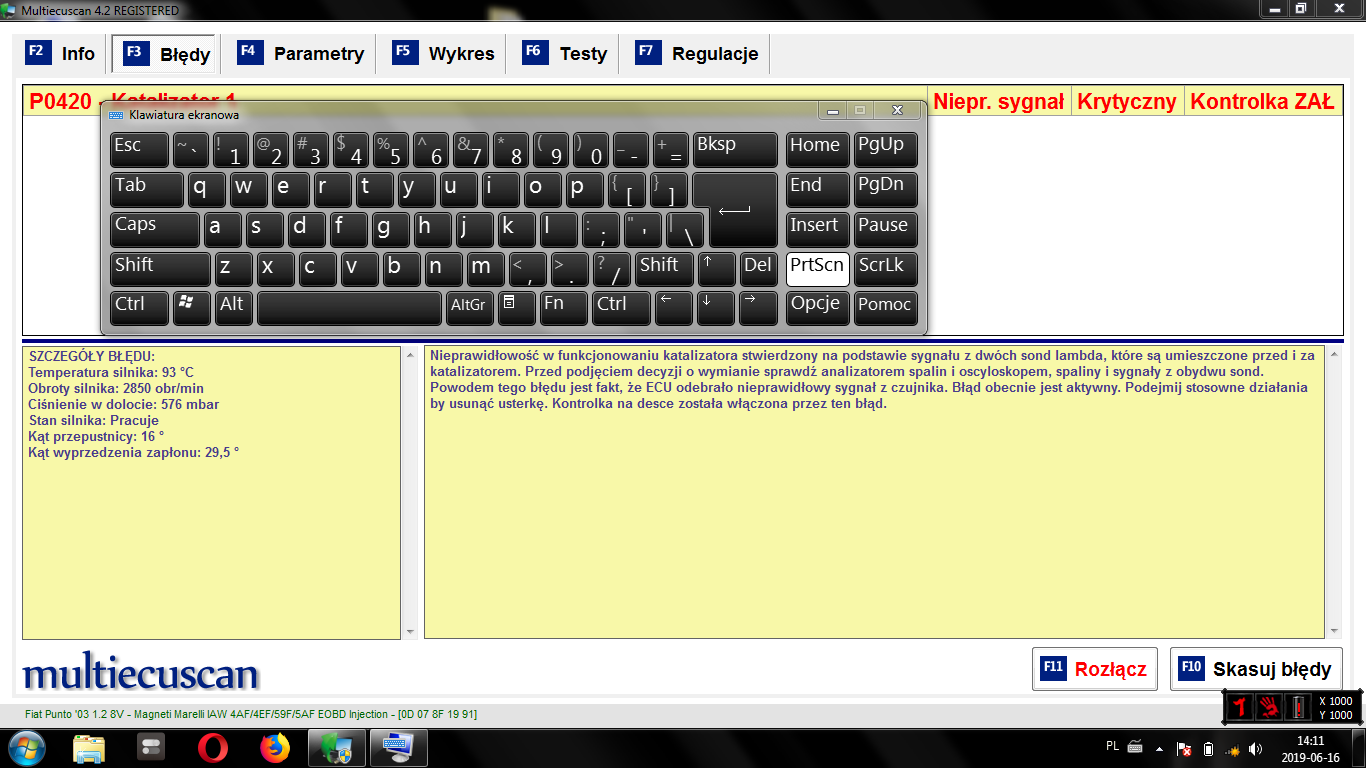This screenshot has width=1366, height=768.
Task: Open Firefox from the taskbar
Action: [274, 748]
